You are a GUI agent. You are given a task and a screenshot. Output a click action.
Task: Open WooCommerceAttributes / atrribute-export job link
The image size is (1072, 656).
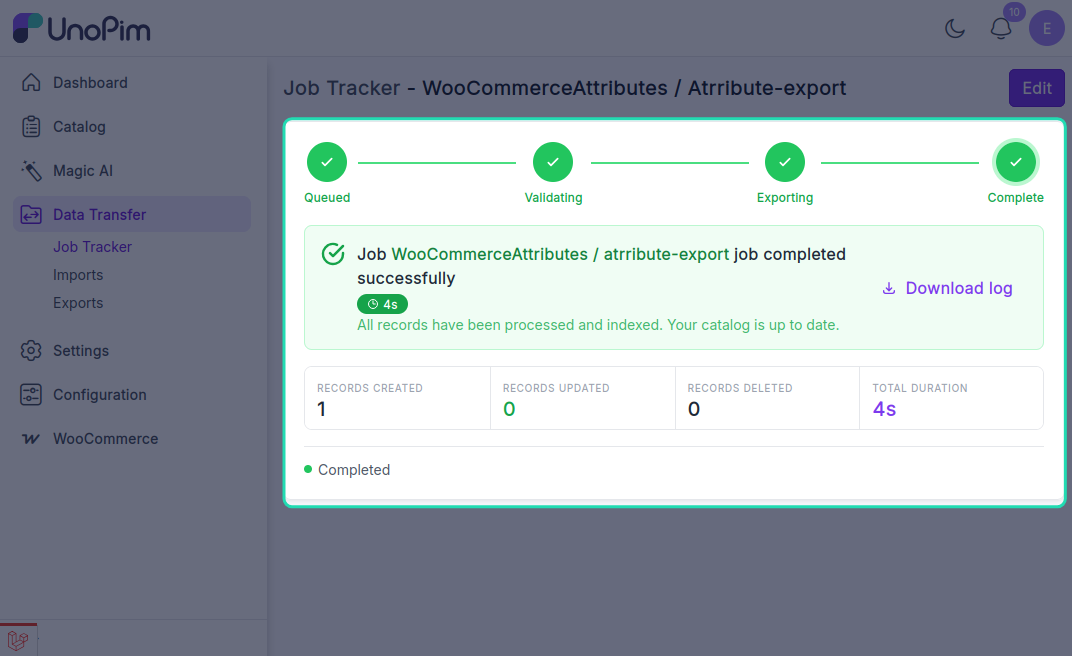click(x=560, y=254)
